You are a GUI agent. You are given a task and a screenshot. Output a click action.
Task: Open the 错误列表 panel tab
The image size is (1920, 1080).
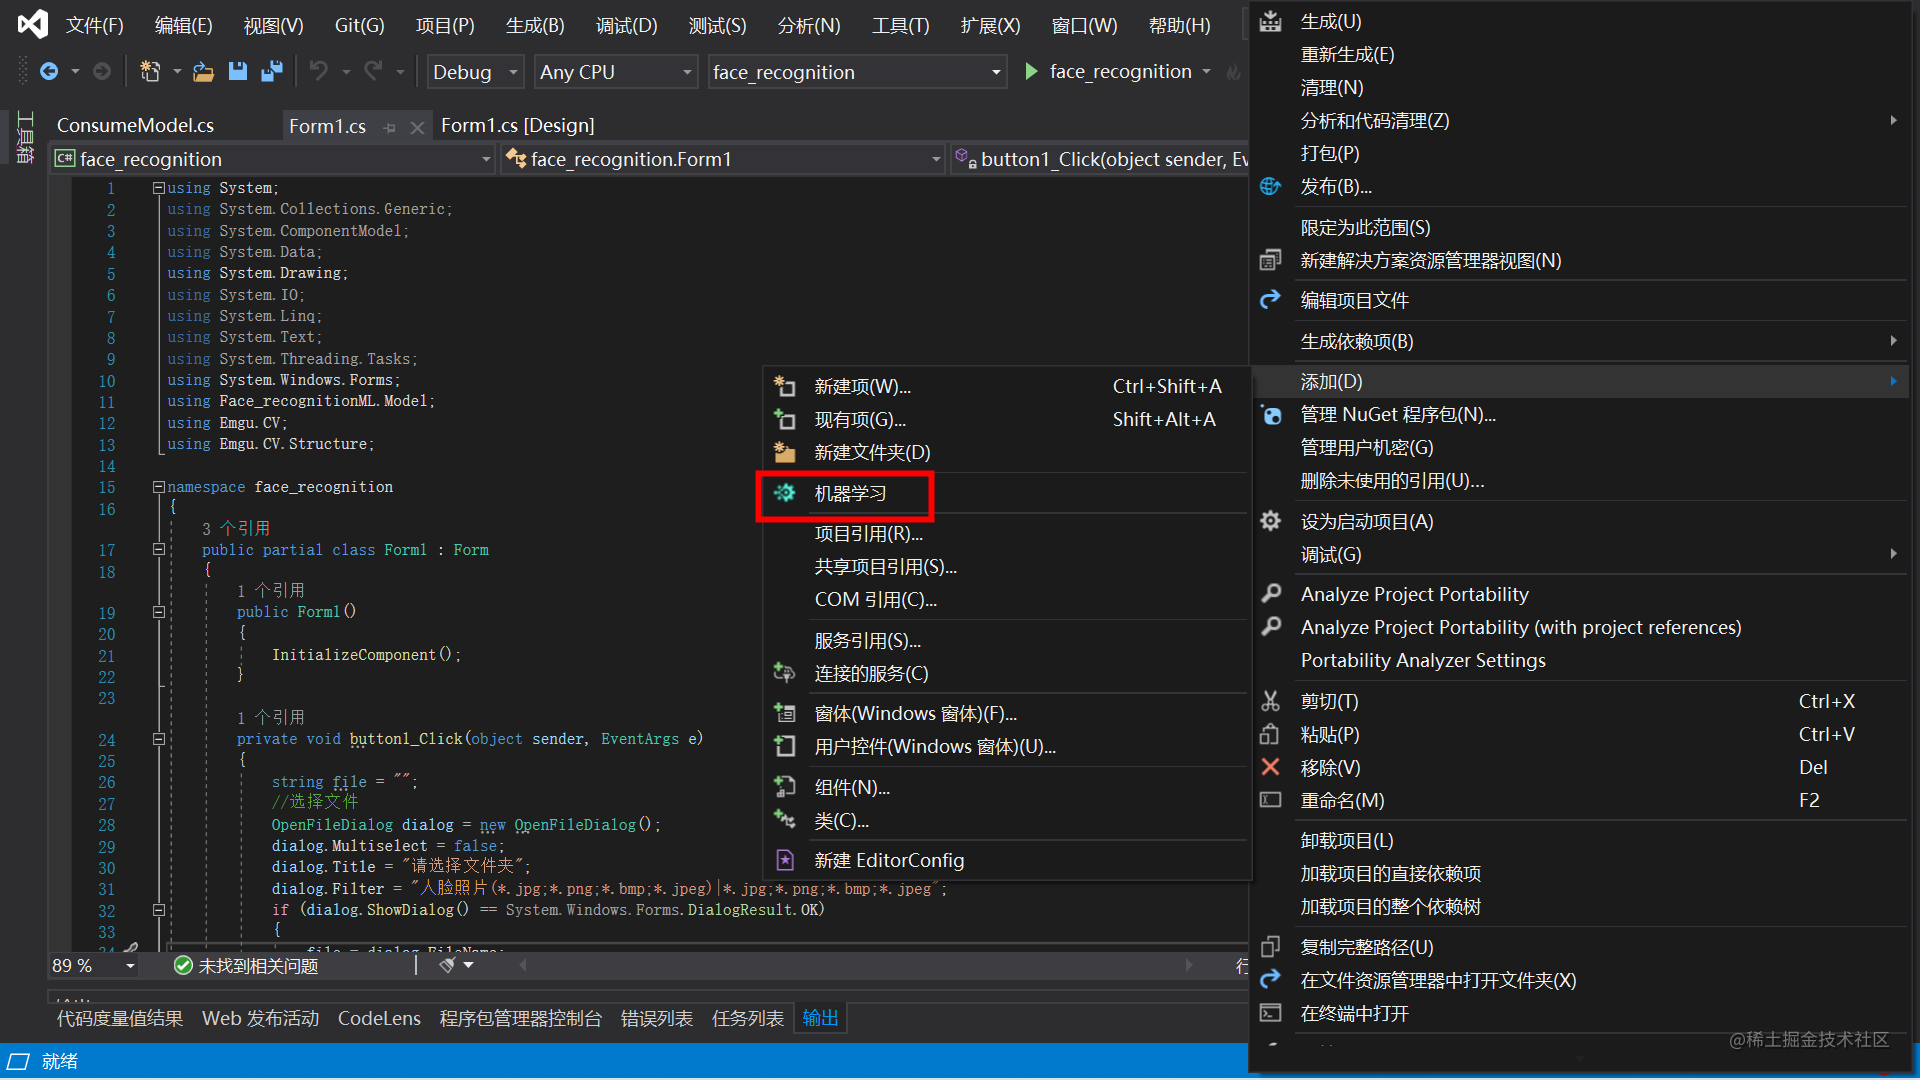pos(657,1018)
